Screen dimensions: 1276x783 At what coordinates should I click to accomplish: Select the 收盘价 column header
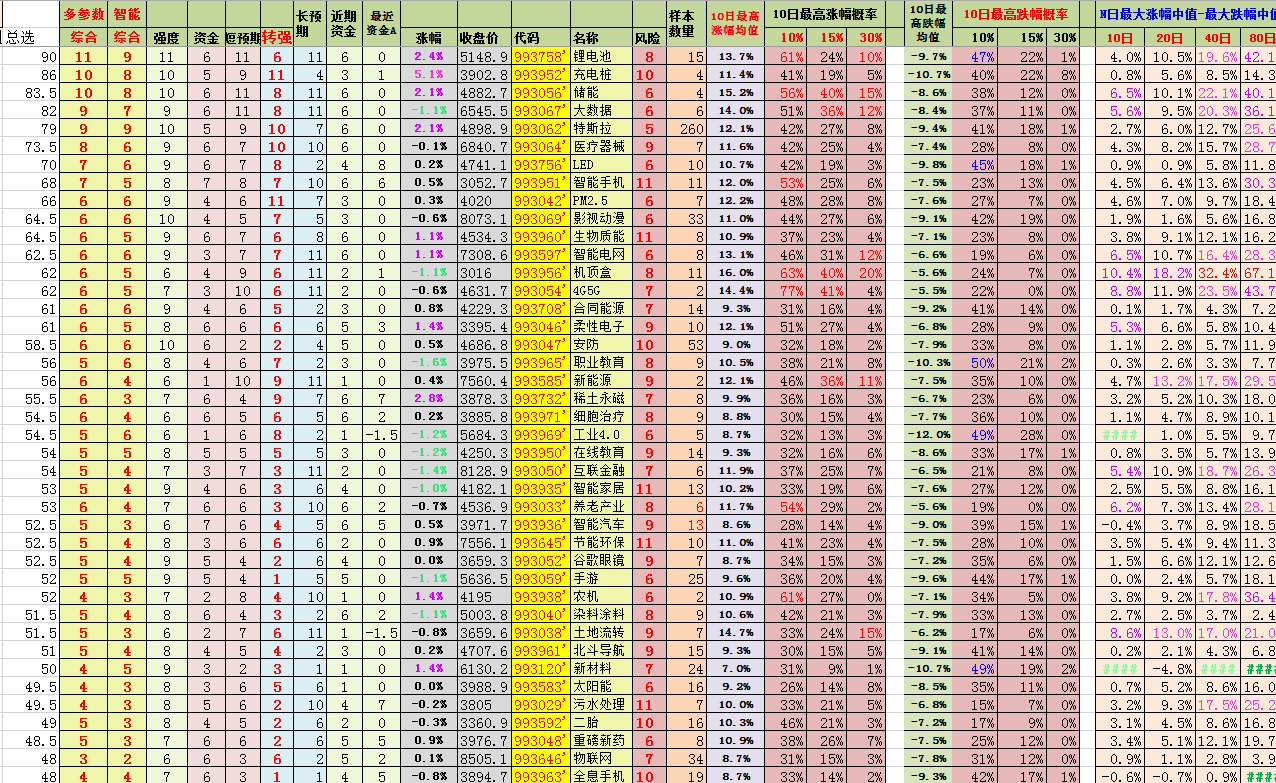click(x=484, y=37)
